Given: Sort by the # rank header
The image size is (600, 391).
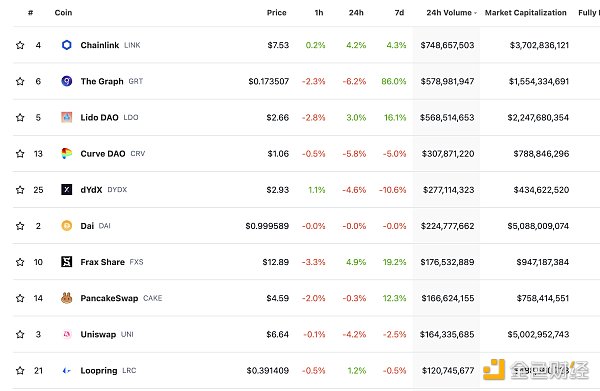Looking at the screenshot, I should click(x=31, y=13).
